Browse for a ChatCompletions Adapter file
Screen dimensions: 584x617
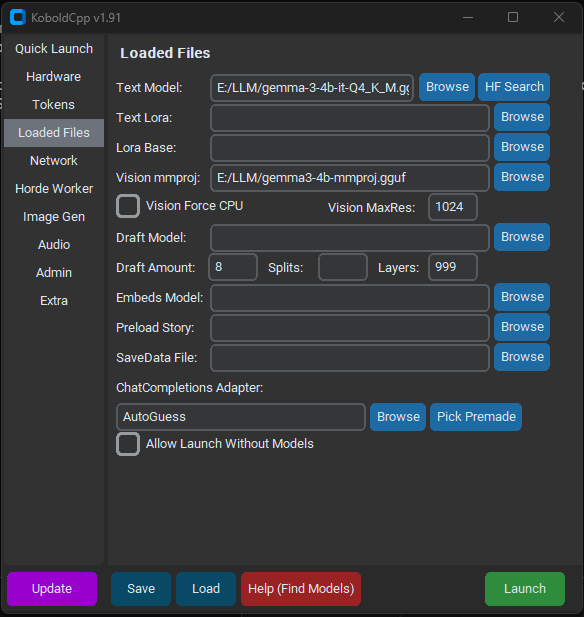point(398,417)
